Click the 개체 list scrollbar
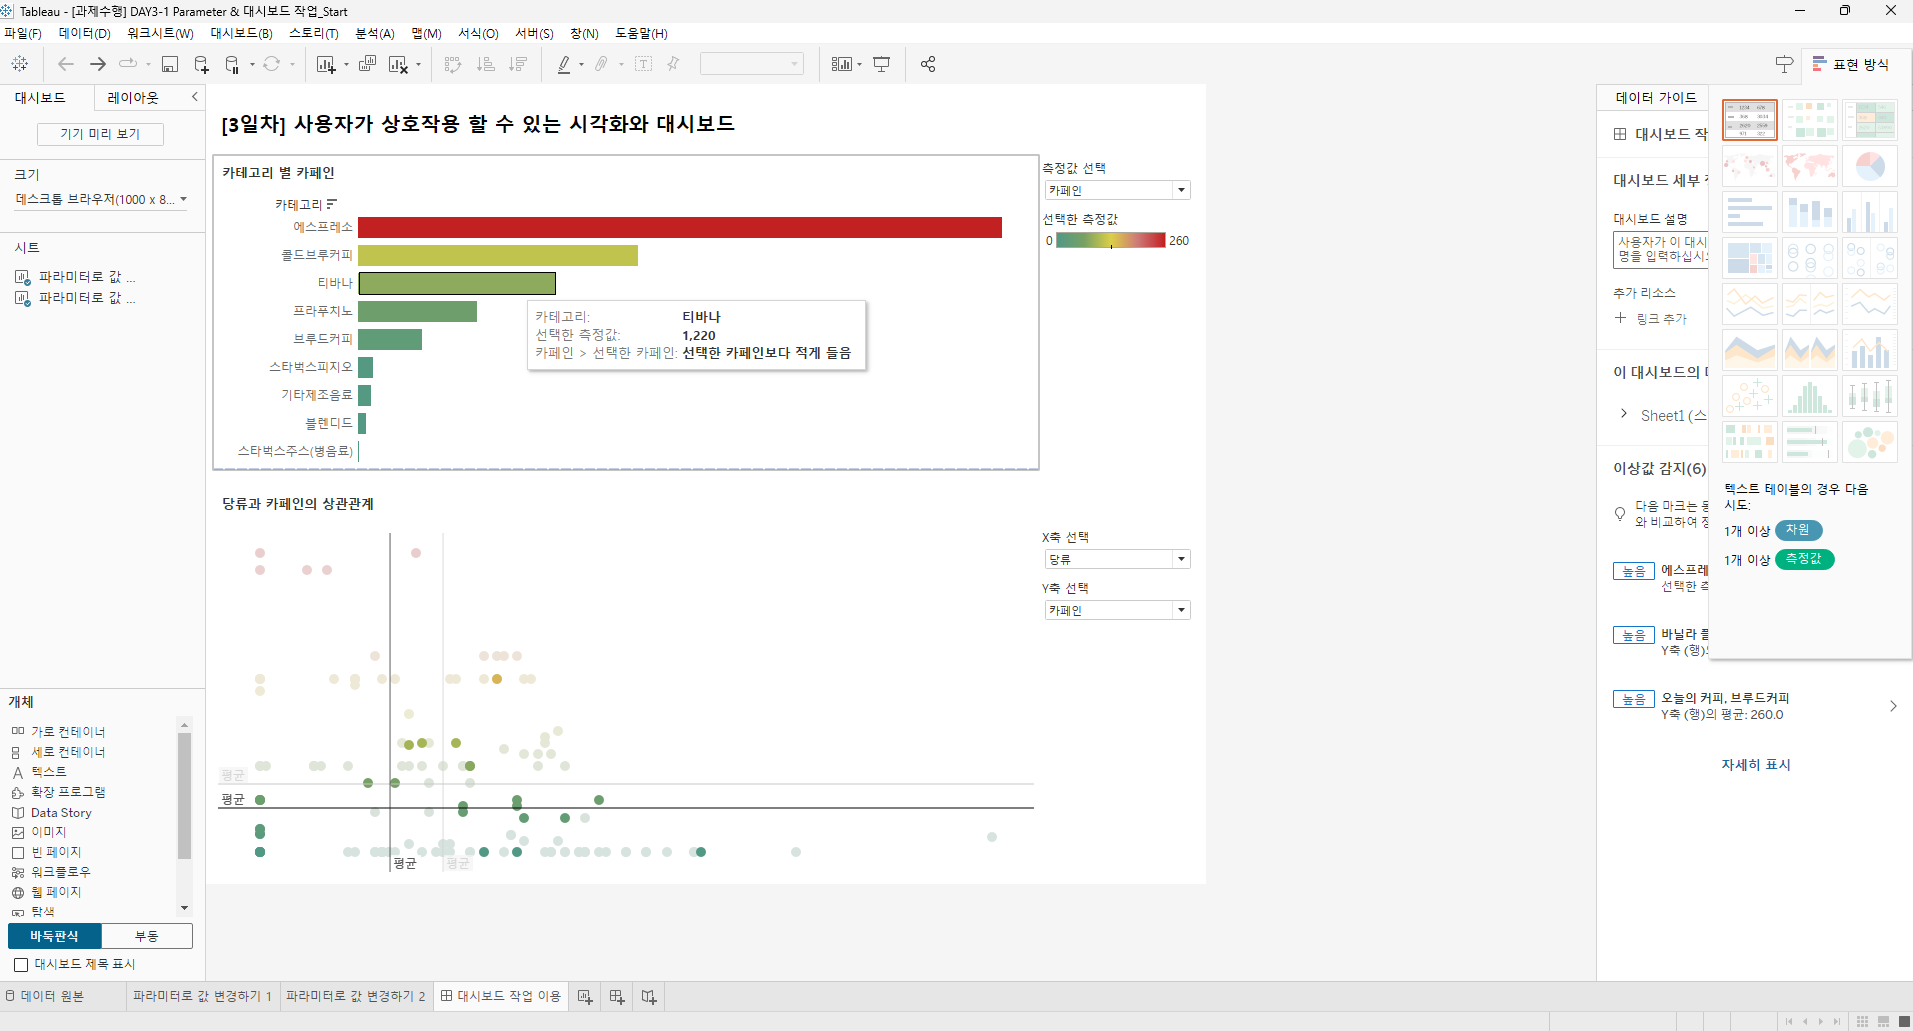Screen dimensions: 1913x1031 click(x=184, y=795)
